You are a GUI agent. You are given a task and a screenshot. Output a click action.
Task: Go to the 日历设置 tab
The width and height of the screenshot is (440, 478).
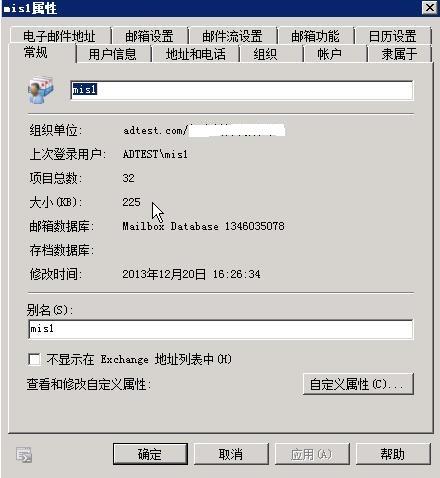coord(392,35)
